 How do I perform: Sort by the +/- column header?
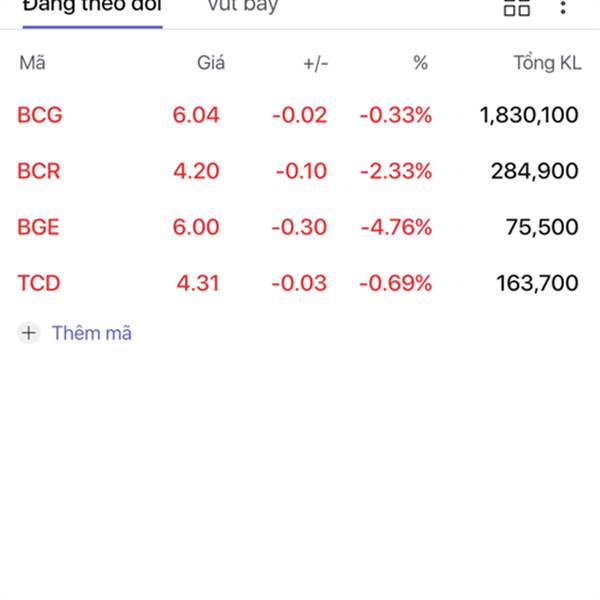pyautogui.click(x=316, y=64)
